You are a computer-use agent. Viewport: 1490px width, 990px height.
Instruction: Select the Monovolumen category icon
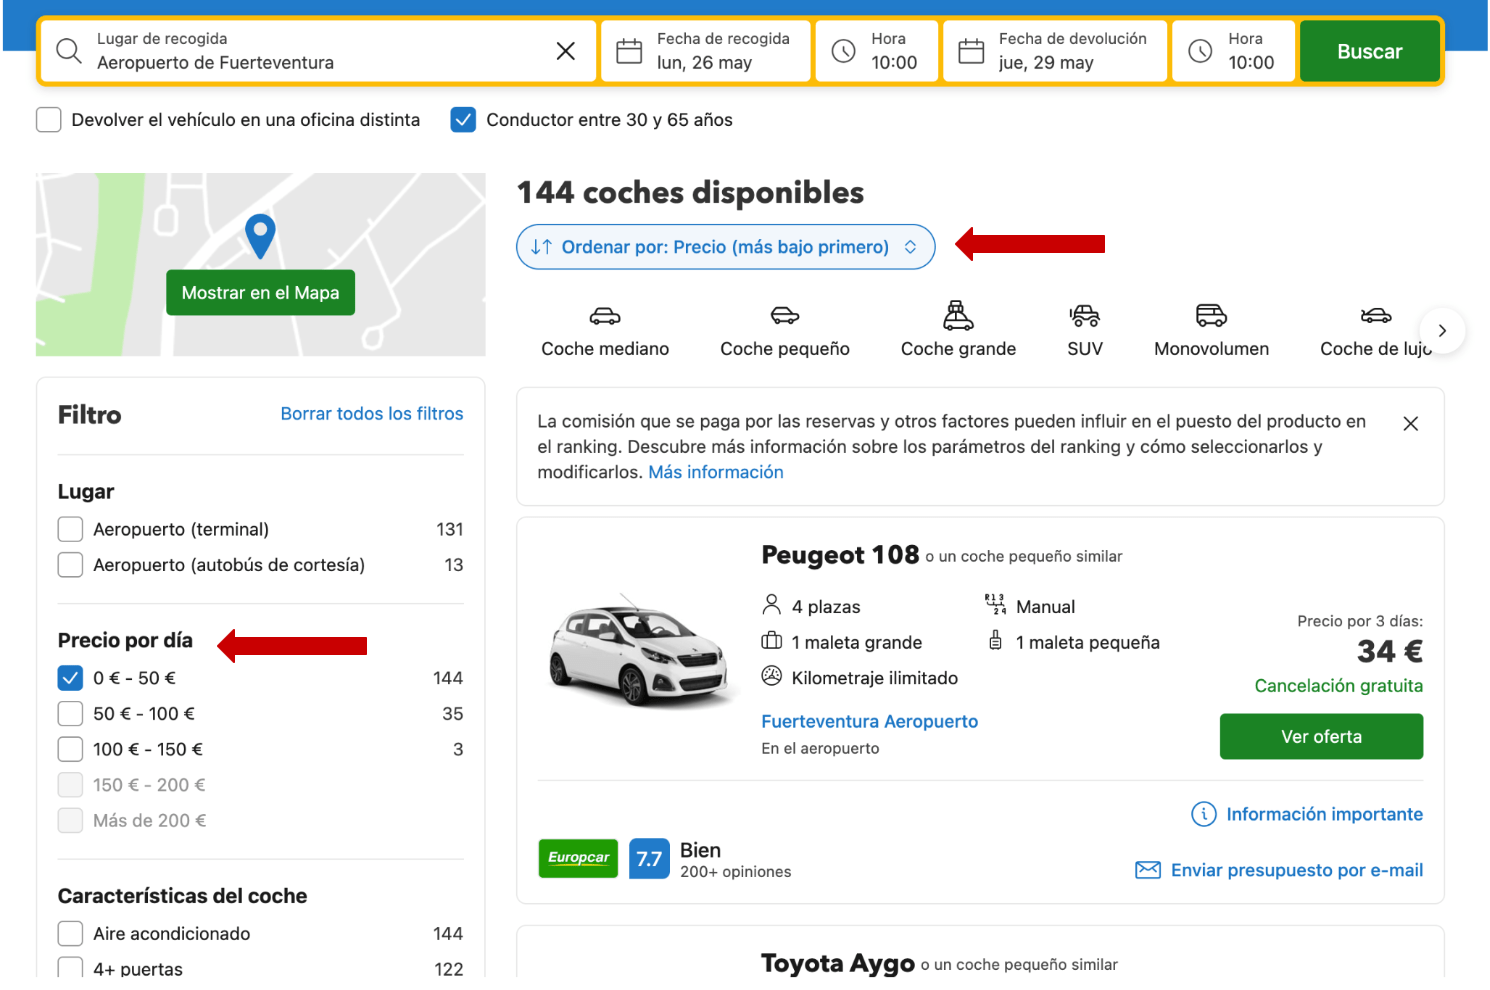pos(1211,317)
